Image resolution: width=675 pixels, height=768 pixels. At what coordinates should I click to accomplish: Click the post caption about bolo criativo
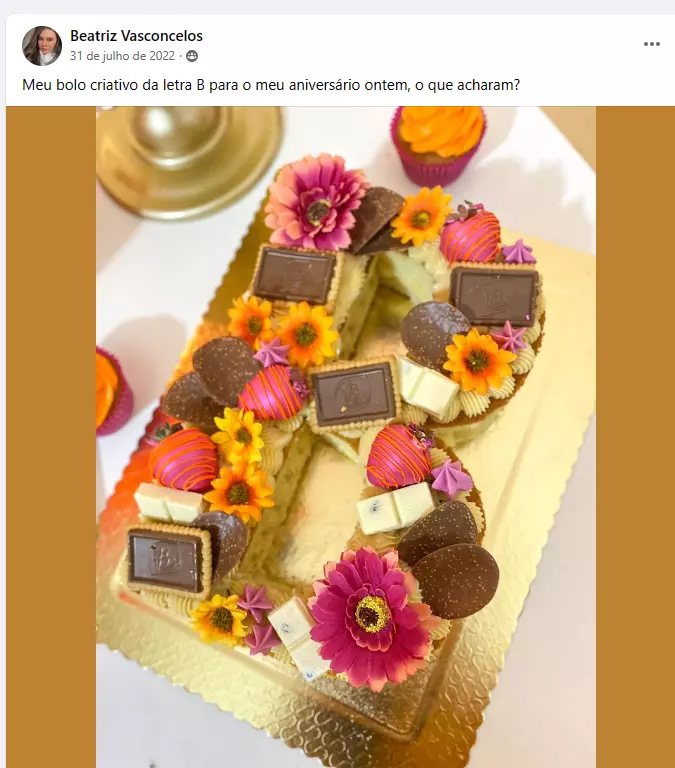(x=271, y=85)
